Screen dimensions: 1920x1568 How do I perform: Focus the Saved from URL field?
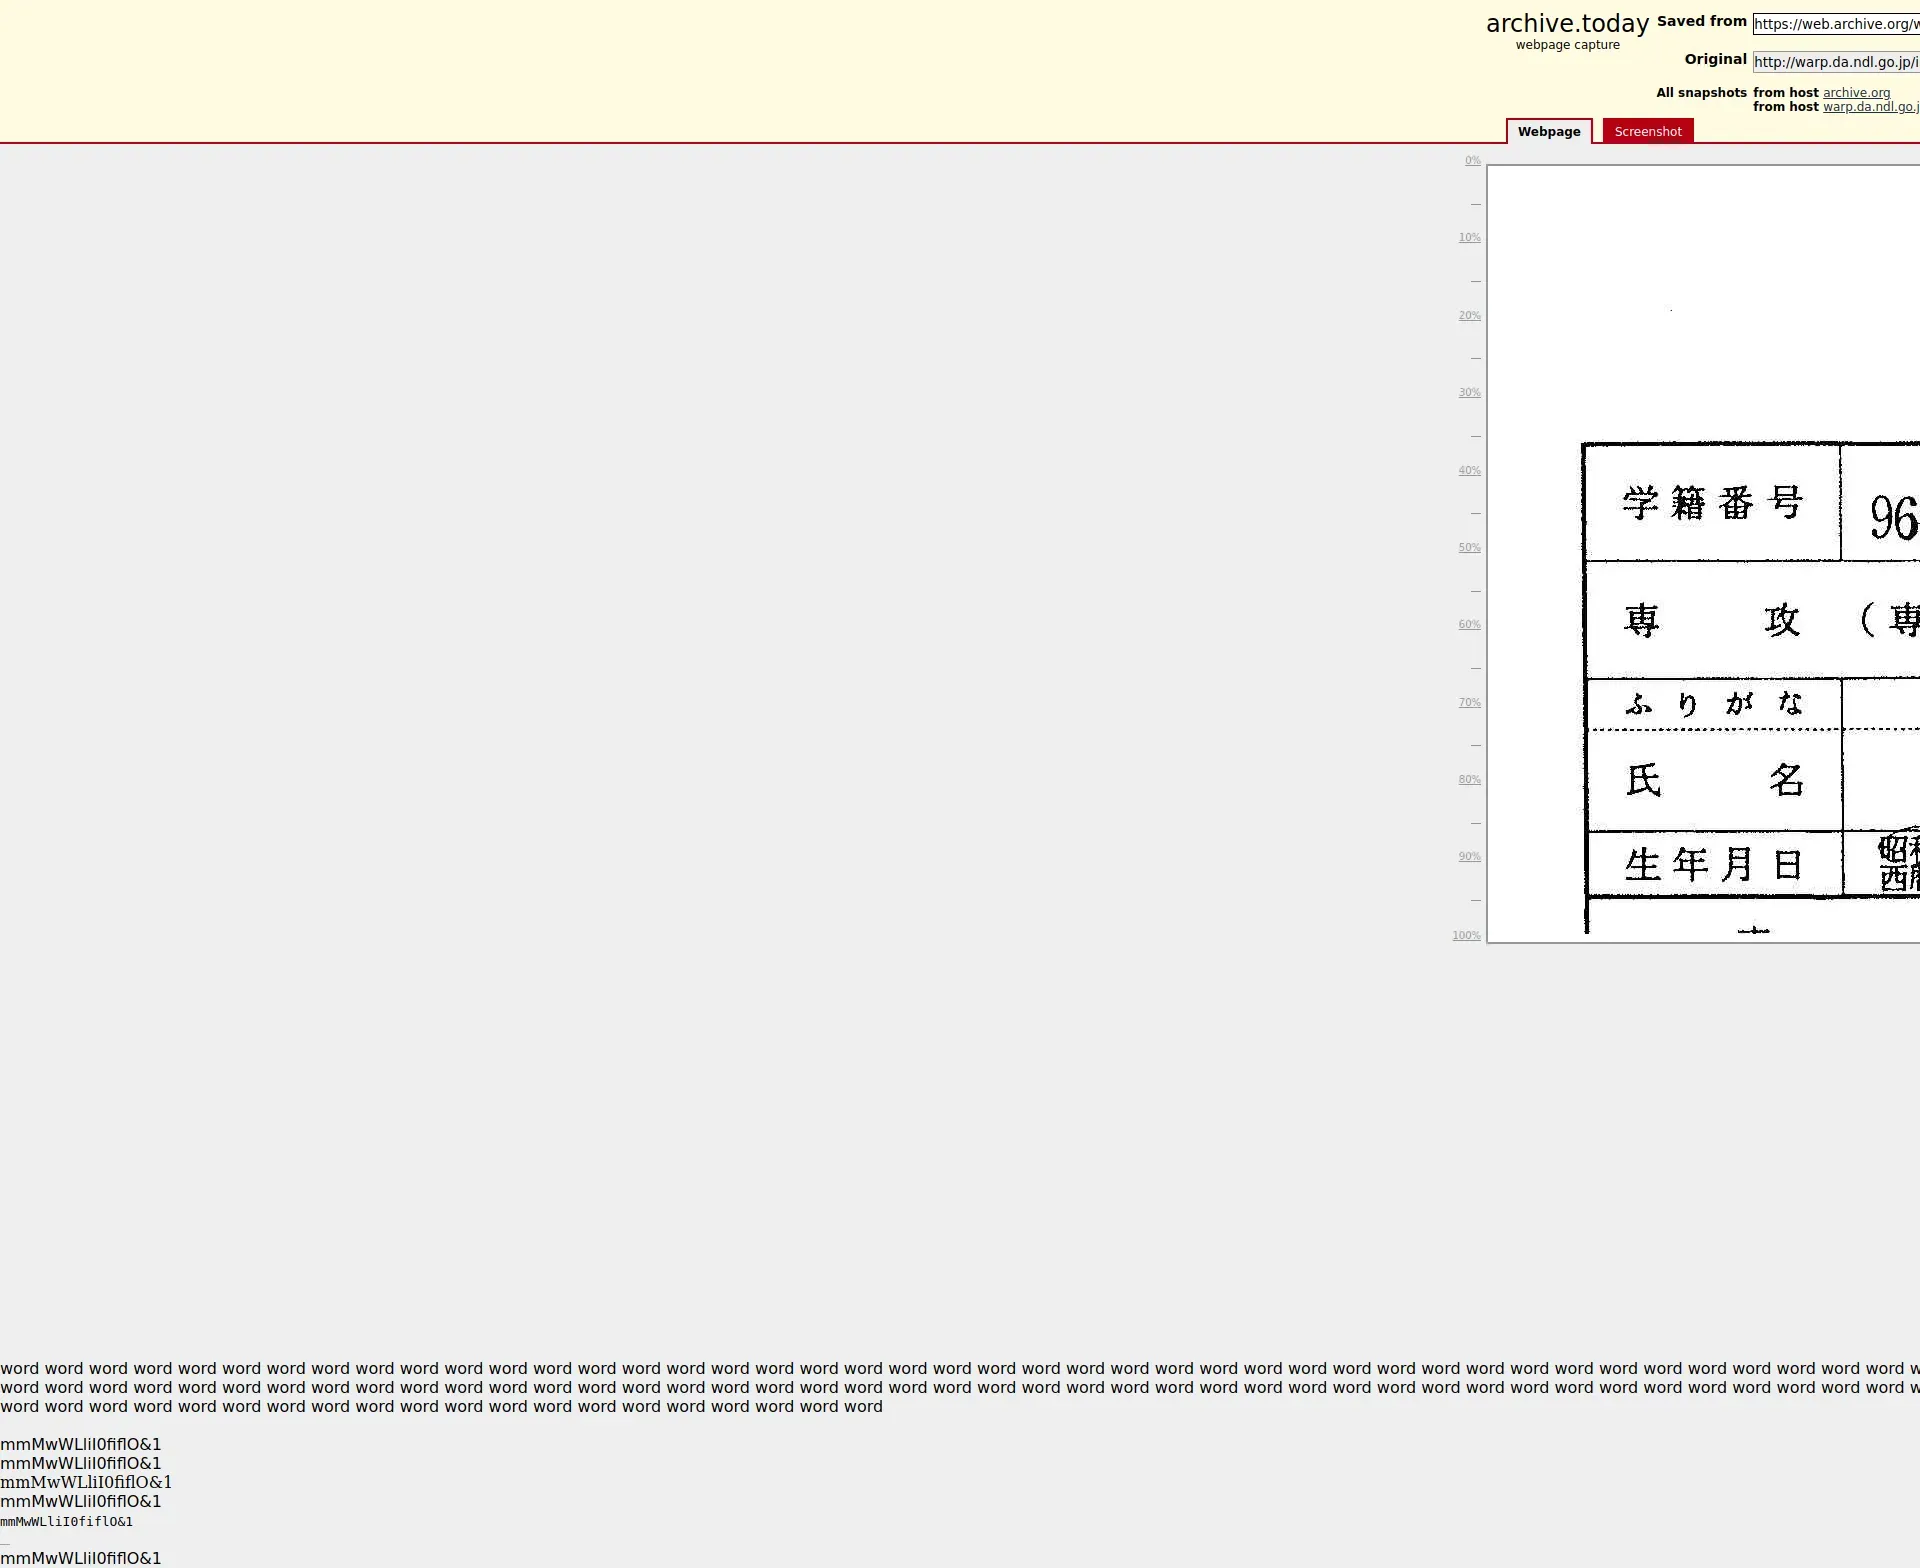pos(1835,24)
